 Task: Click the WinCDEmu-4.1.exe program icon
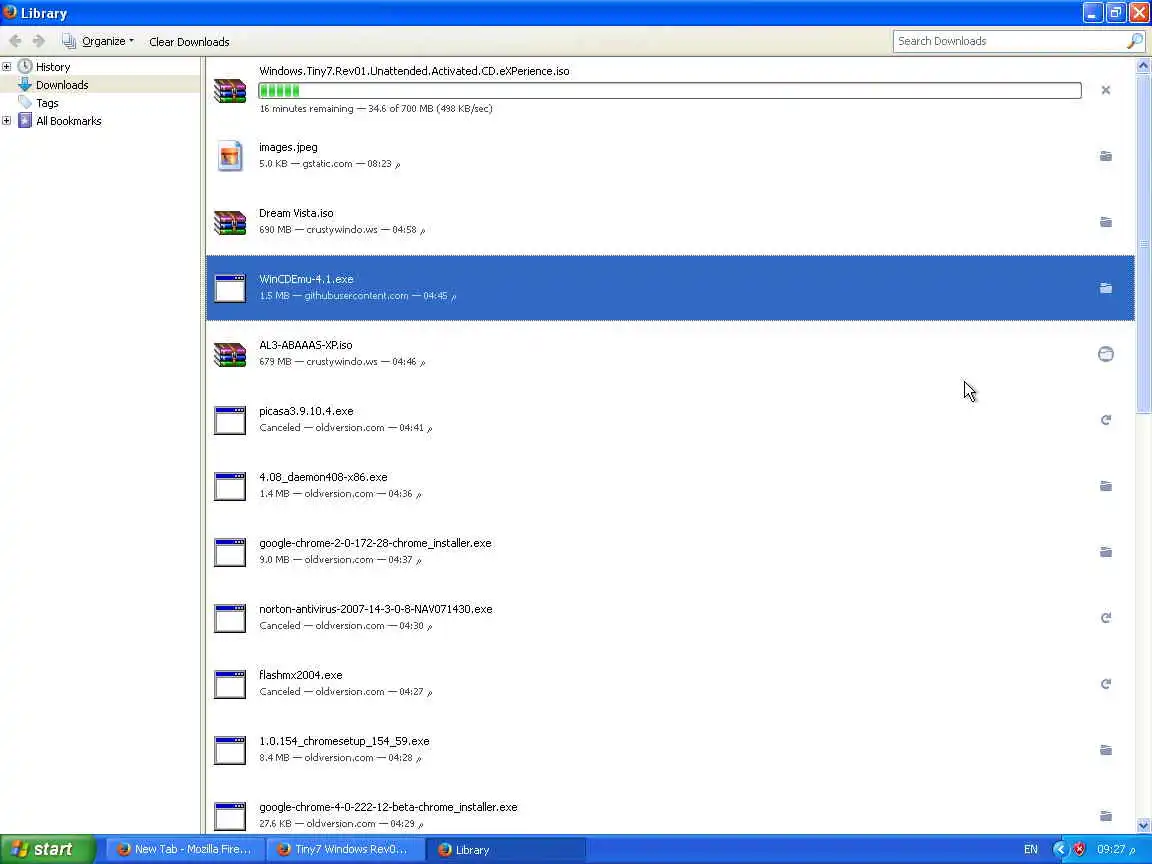click(230, 288)
